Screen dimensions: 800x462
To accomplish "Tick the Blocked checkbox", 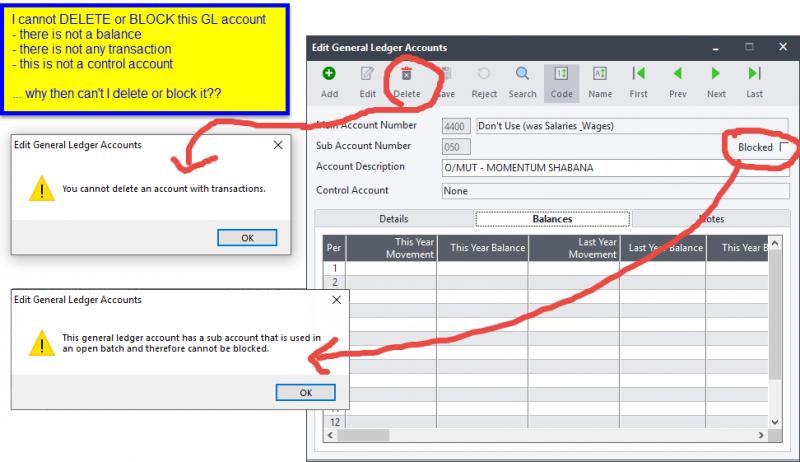I will pyautogui.click(x=783, y=147).
